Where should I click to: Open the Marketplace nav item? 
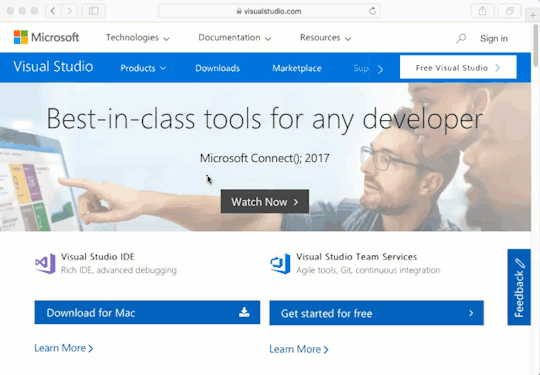[297, 68]
